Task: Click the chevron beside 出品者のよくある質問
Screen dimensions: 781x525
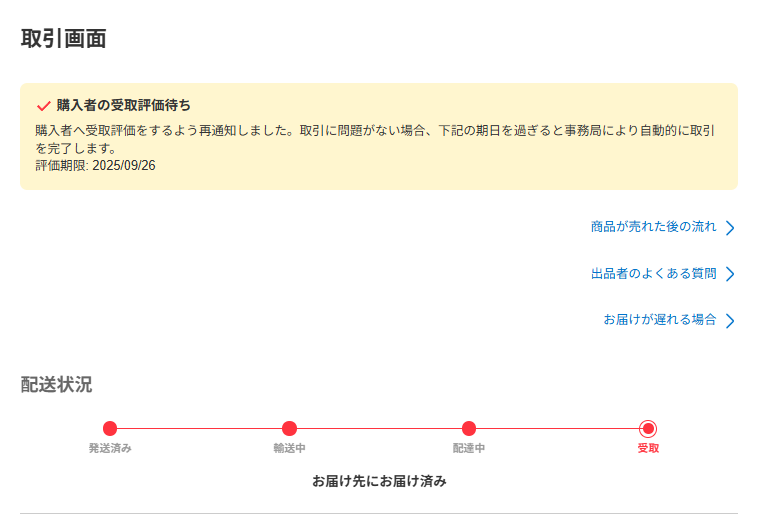Action: click(x=730, y=274)
